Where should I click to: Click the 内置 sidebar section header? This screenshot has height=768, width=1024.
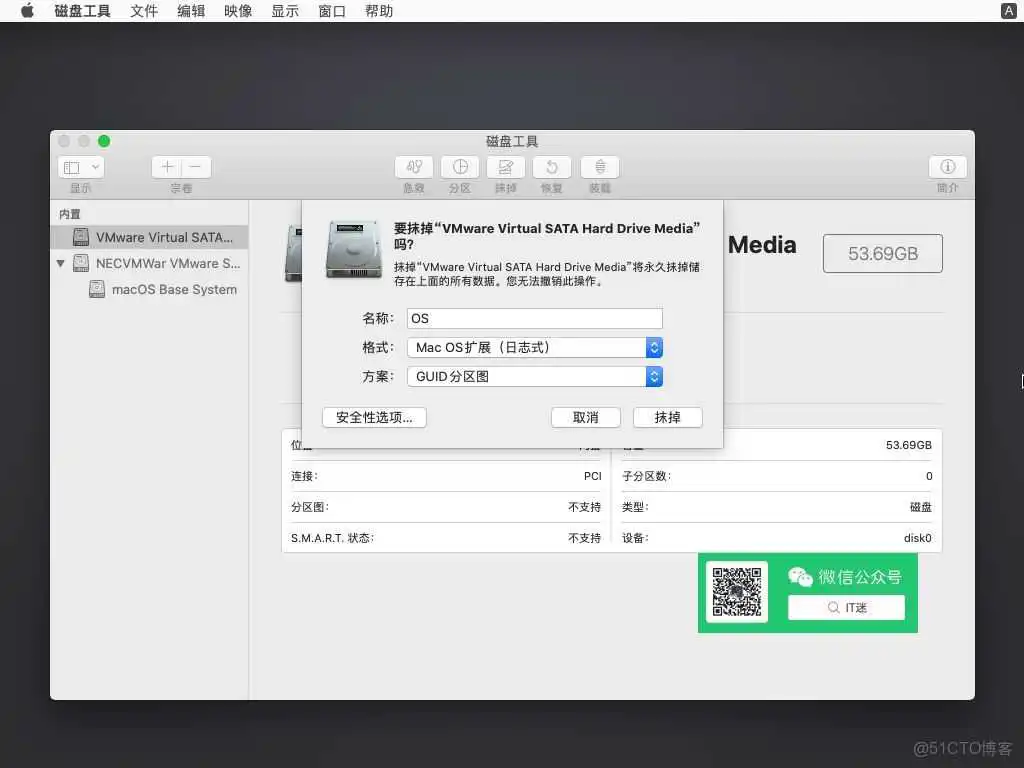[70, 214]
